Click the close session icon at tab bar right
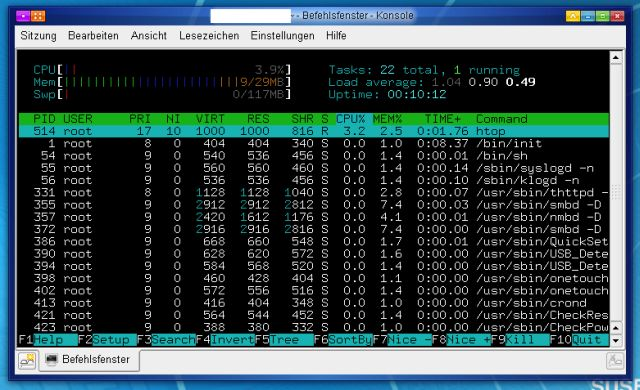The width and height of the screenshot is (640, 390). (615, 361)
